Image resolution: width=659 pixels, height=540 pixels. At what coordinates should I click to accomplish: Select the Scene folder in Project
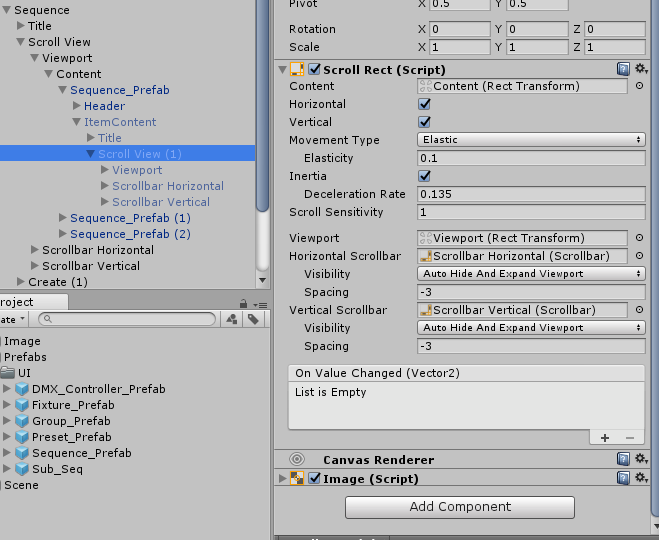tap(21, 485)
